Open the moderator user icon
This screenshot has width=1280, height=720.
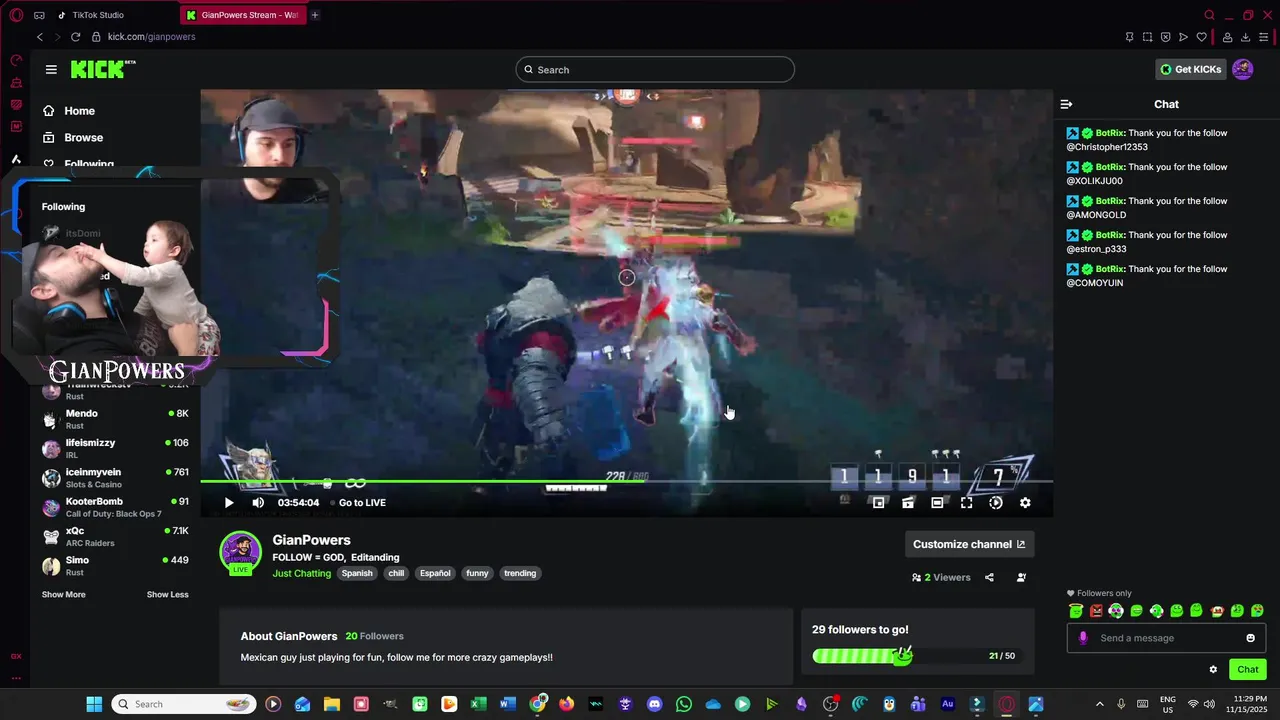1021,577
